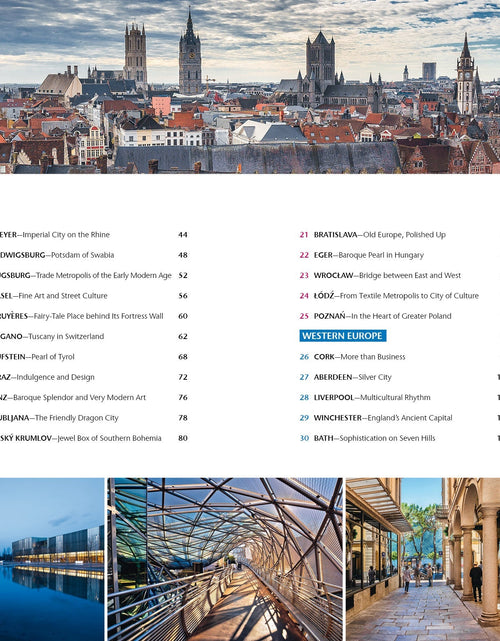Select entry 'ŁÓDŹ—From Textile Metropolis to City of Culture'
This screenshot has width=500, height=641.
[396, 296]
